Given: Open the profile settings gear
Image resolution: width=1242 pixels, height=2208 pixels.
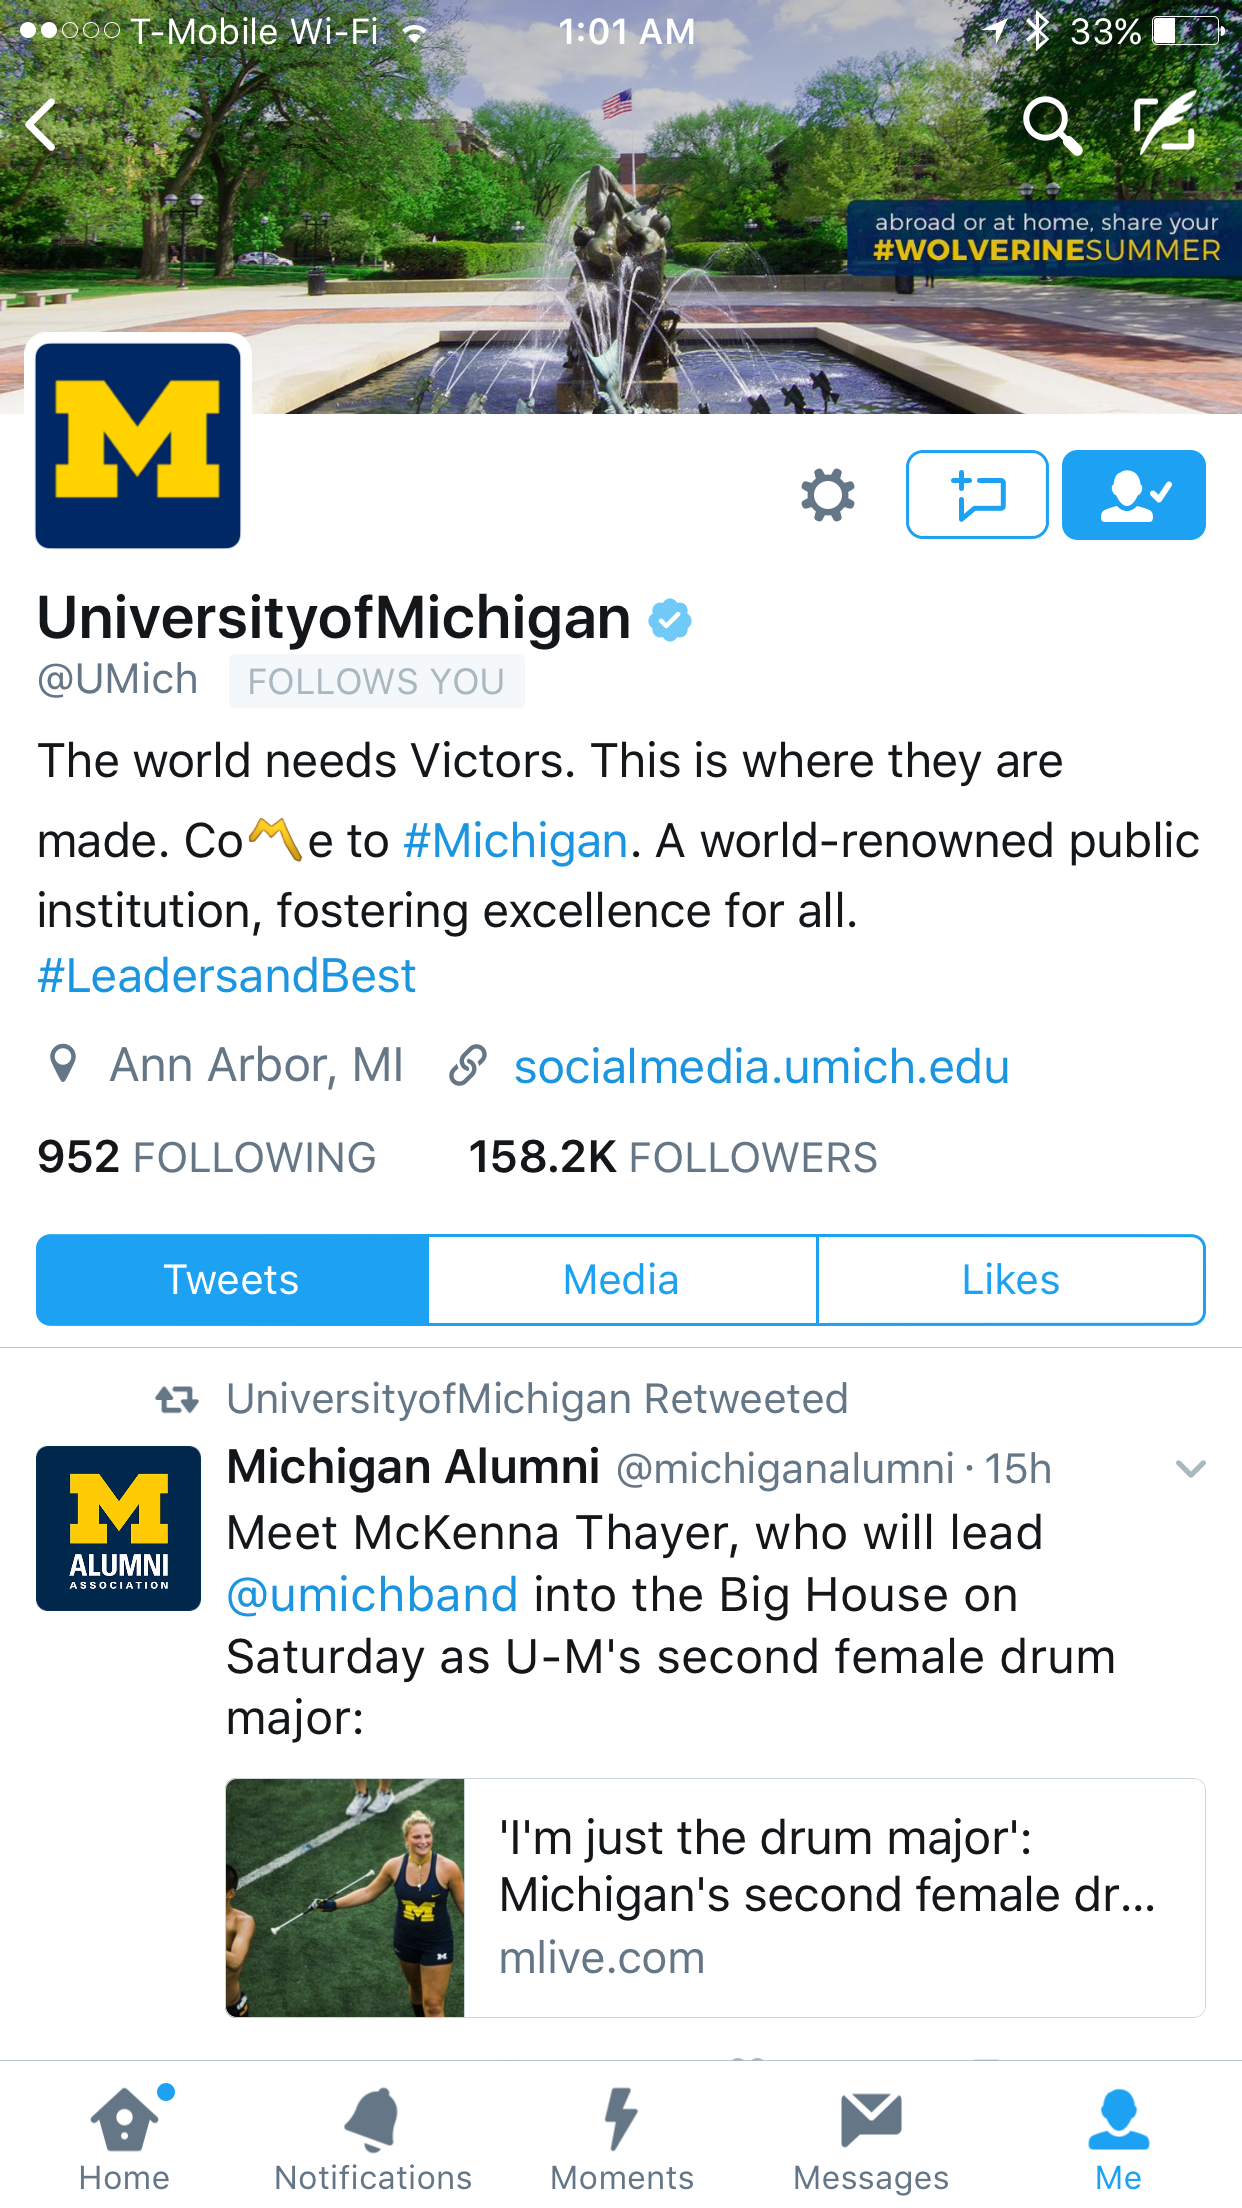Looking at the screenshot, I should pyautogui.click(x=828, y=495).
